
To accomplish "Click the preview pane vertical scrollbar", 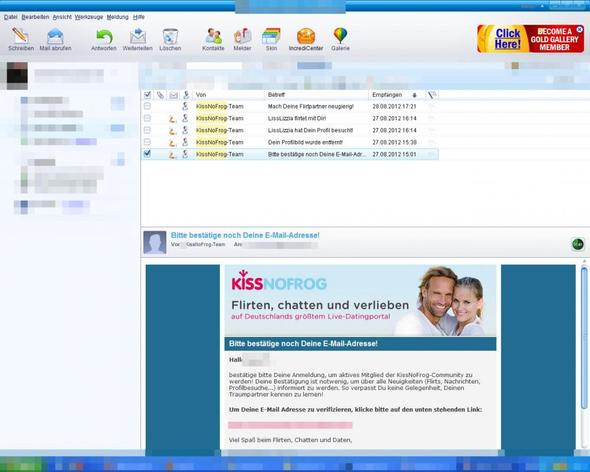I will click(x=584, y=354).
